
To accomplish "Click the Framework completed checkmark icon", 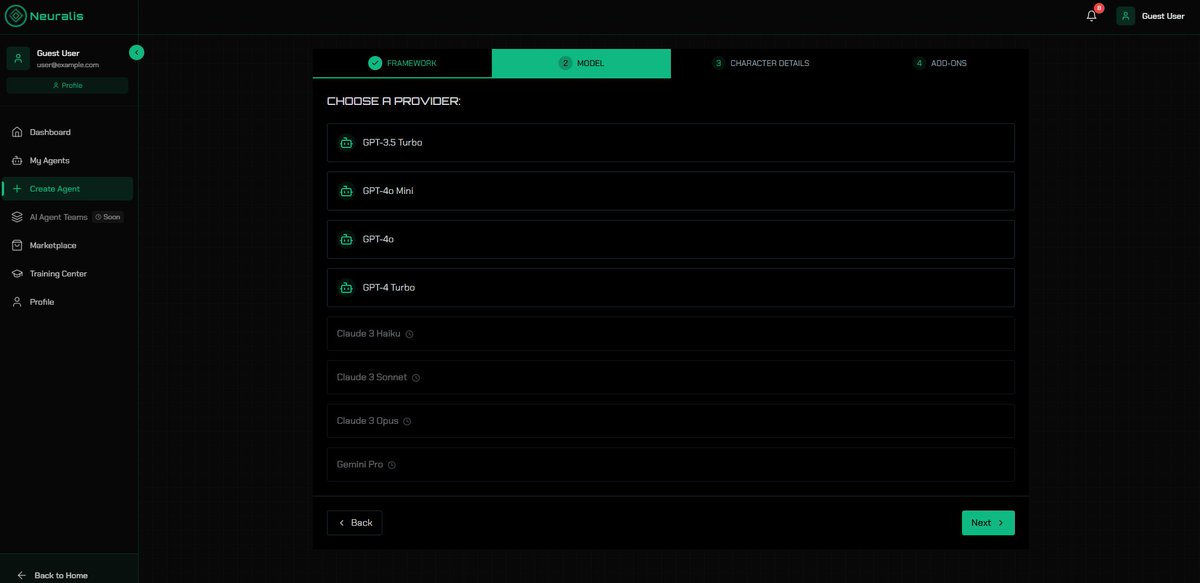I will pyautogui.click(x=375, y=63).
